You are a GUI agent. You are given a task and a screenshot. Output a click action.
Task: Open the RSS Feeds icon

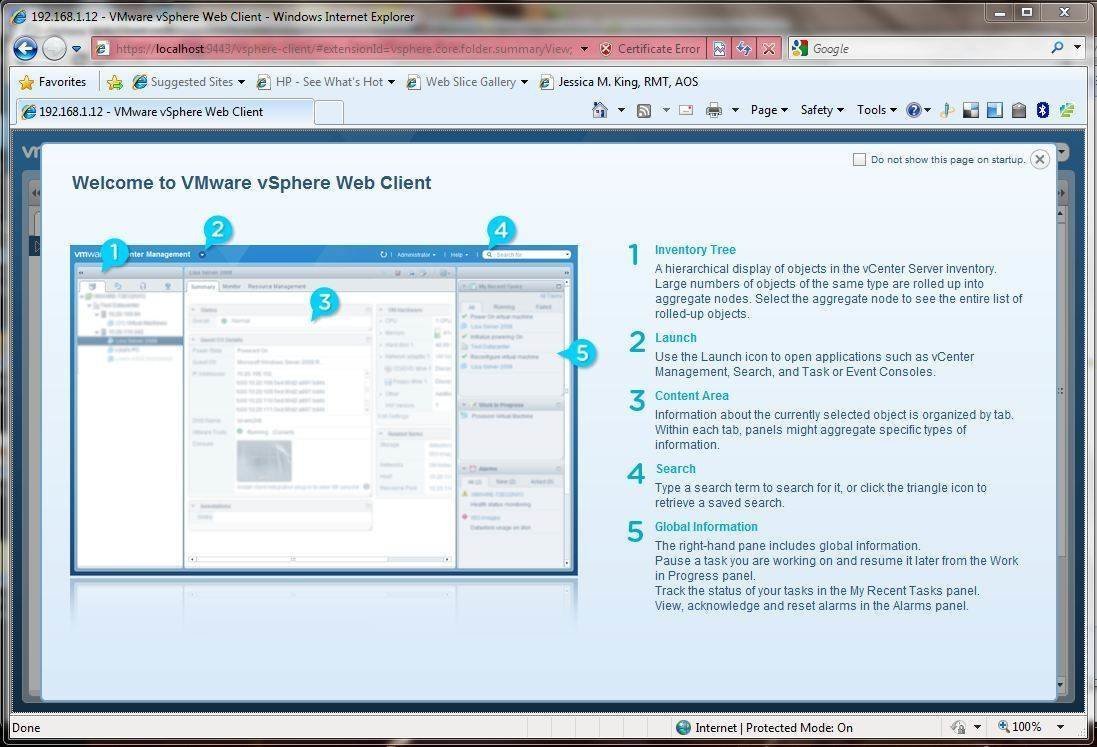[x=643, y=110]
